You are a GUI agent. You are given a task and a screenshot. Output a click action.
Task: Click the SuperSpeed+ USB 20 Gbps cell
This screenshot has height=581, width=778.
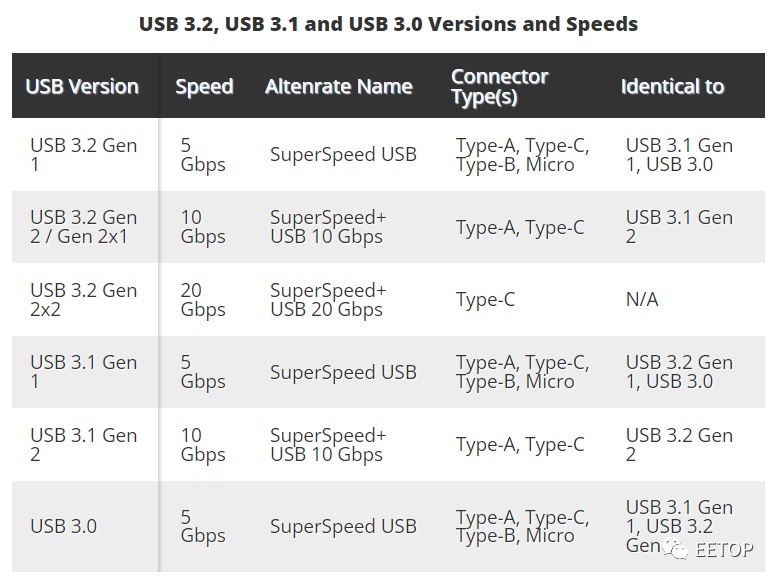click(328, 299)
